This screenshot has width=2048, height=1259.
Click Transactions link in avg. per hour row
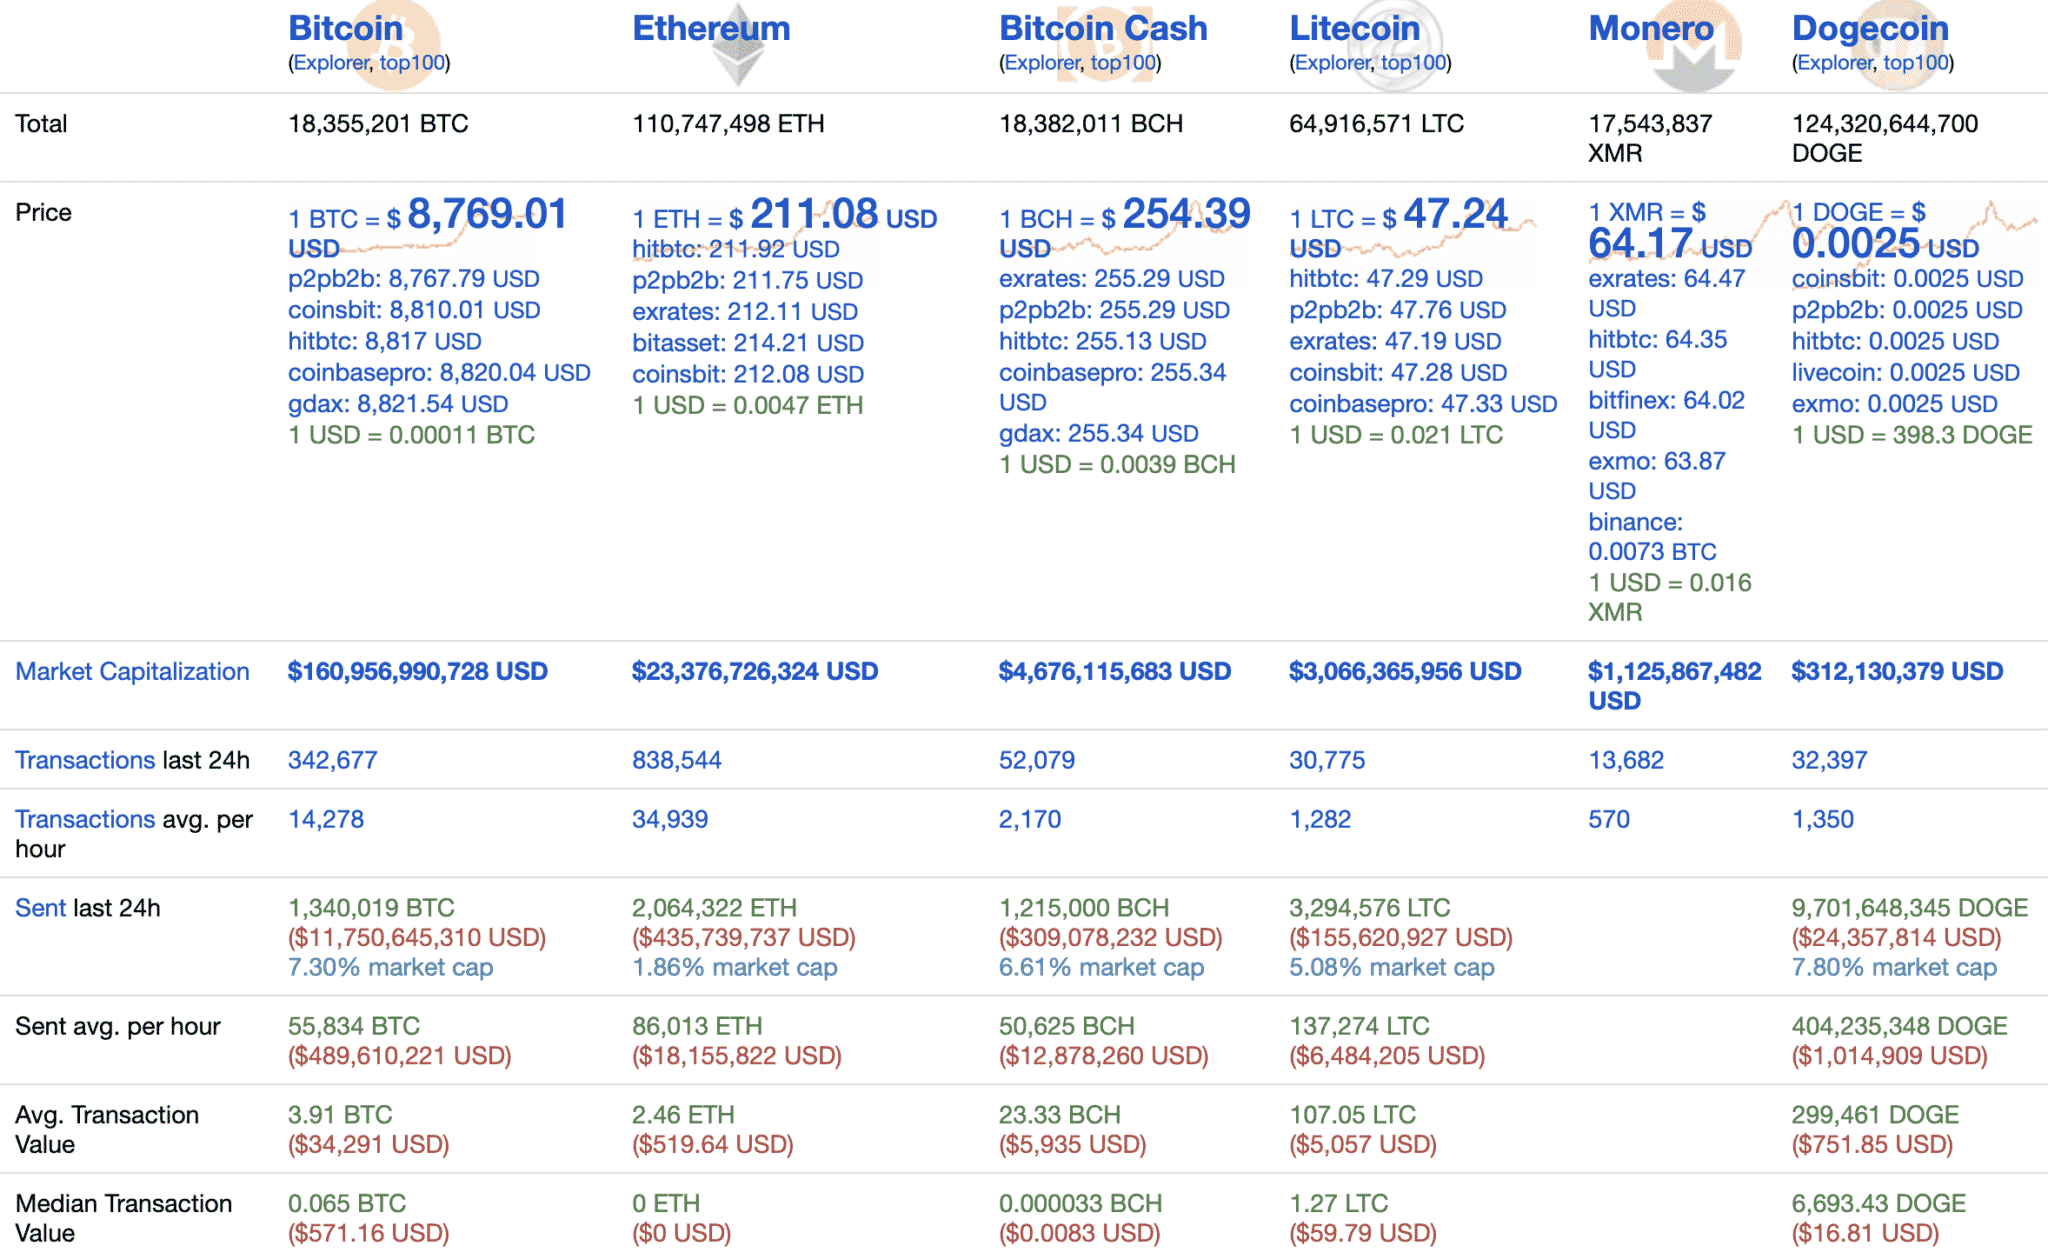tap(85, 820)
